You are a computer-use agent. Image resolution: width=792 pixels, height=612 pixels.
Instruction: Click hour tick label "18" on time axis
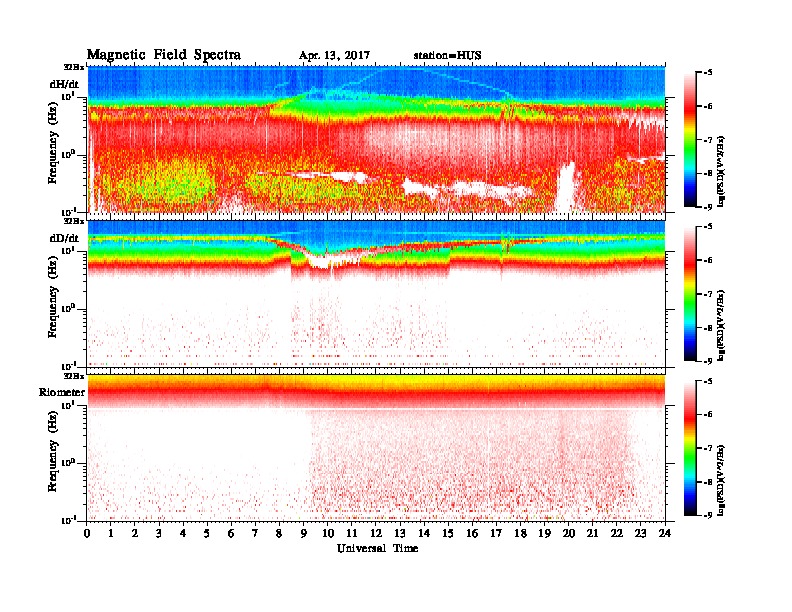pyautogui.click(x=520, y=534)
